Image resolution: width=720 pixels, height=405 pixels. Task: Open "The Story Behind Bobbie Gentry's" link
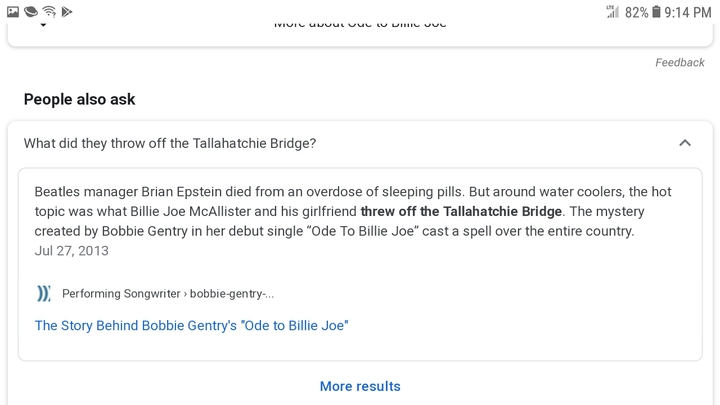[x=191, y=326]
